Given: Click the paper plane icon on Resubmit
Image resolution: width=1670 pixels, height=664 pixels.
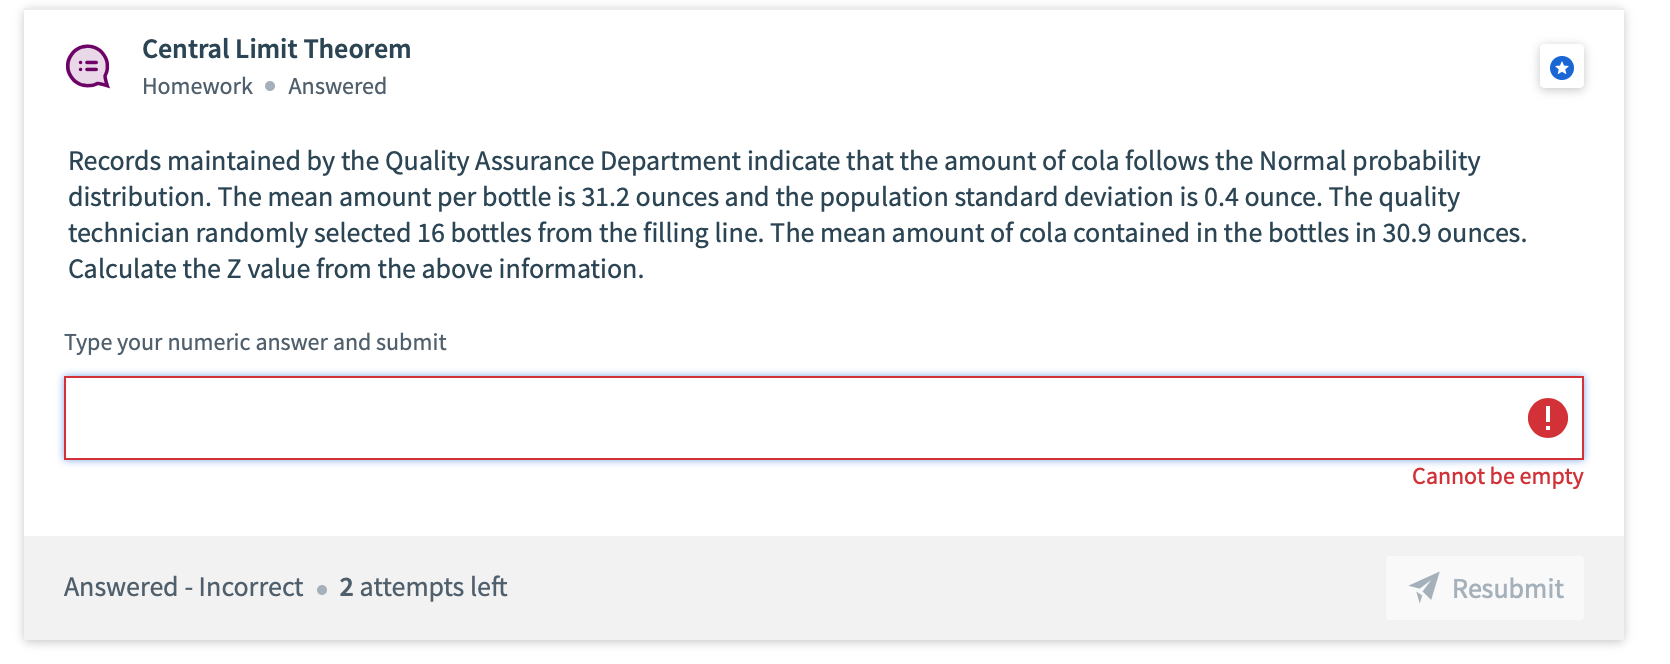Looking at the screenshot, I should (1424, 588).
